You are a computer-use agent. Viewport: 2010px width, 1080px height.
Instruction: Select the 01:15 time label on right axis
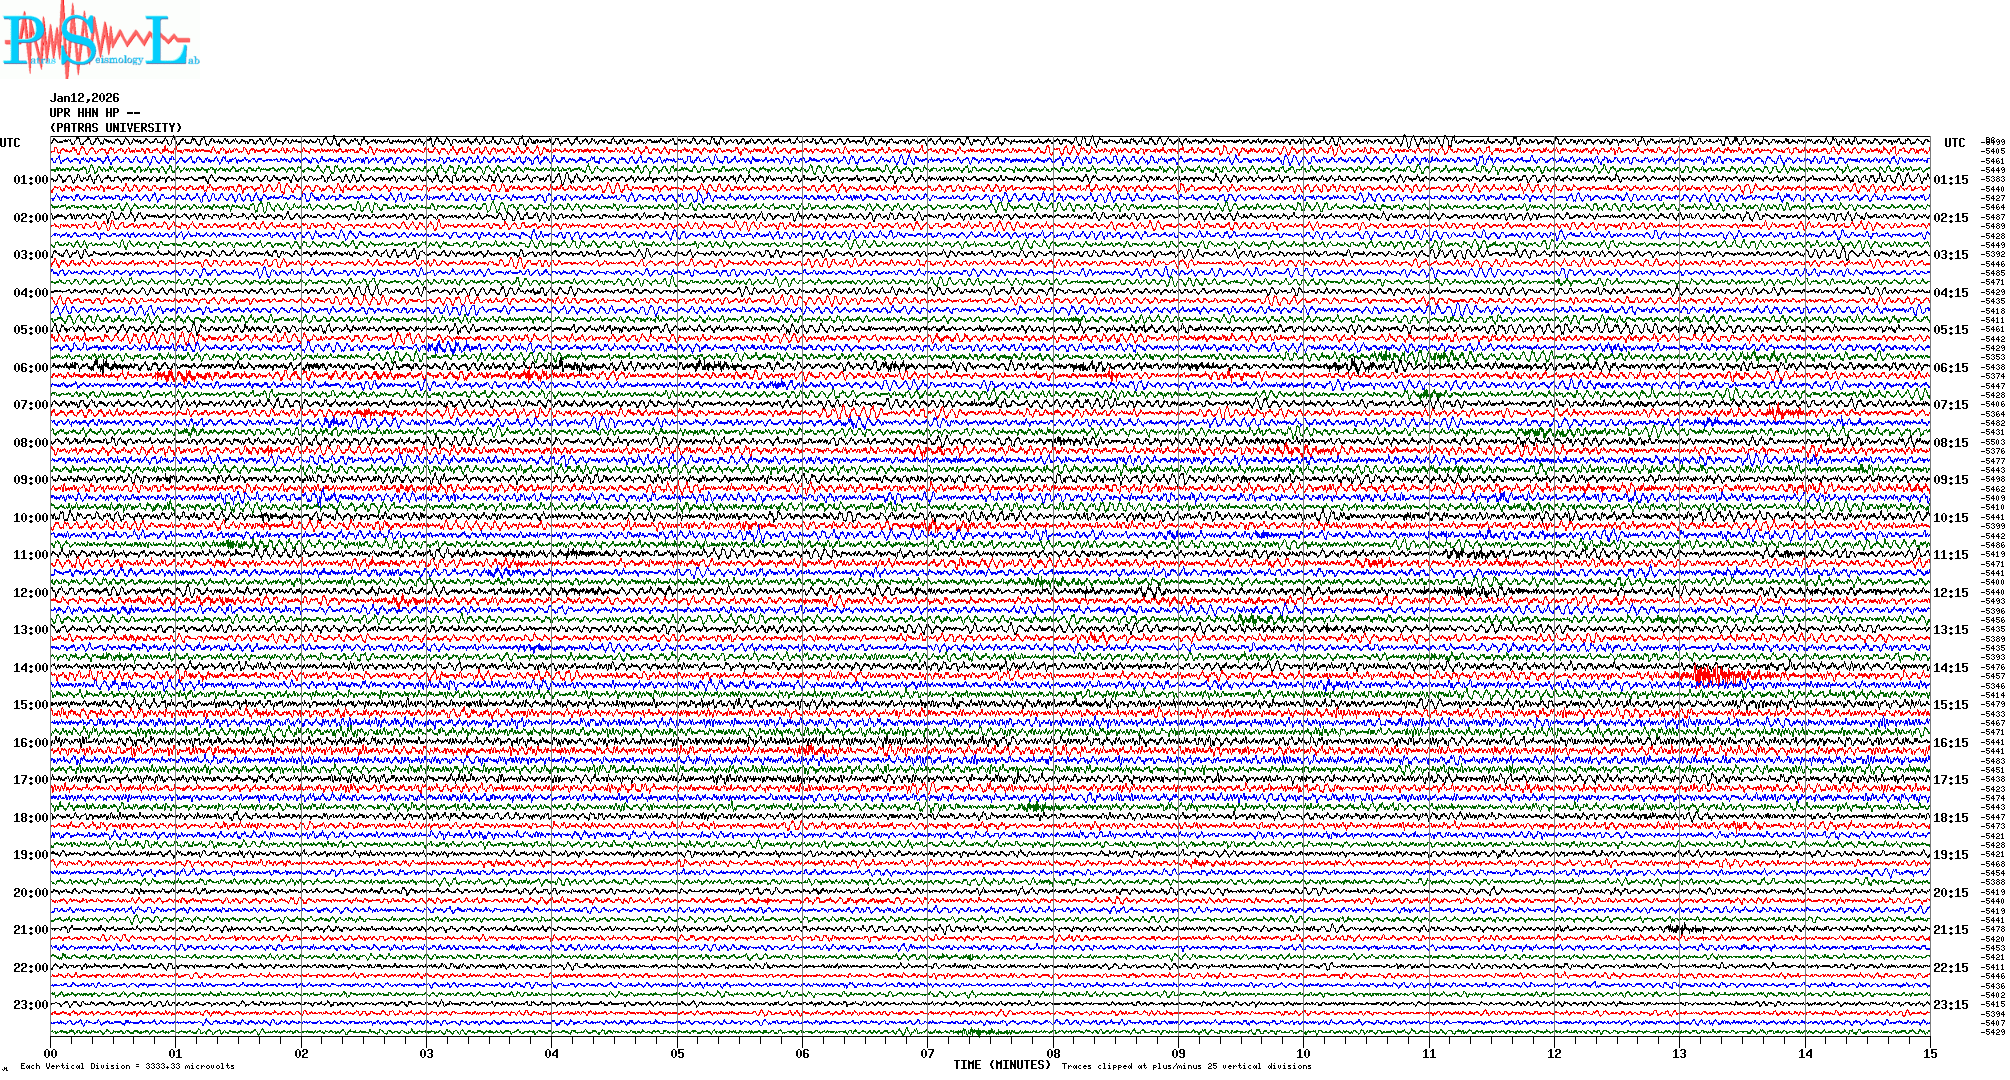click(1950, 180)
